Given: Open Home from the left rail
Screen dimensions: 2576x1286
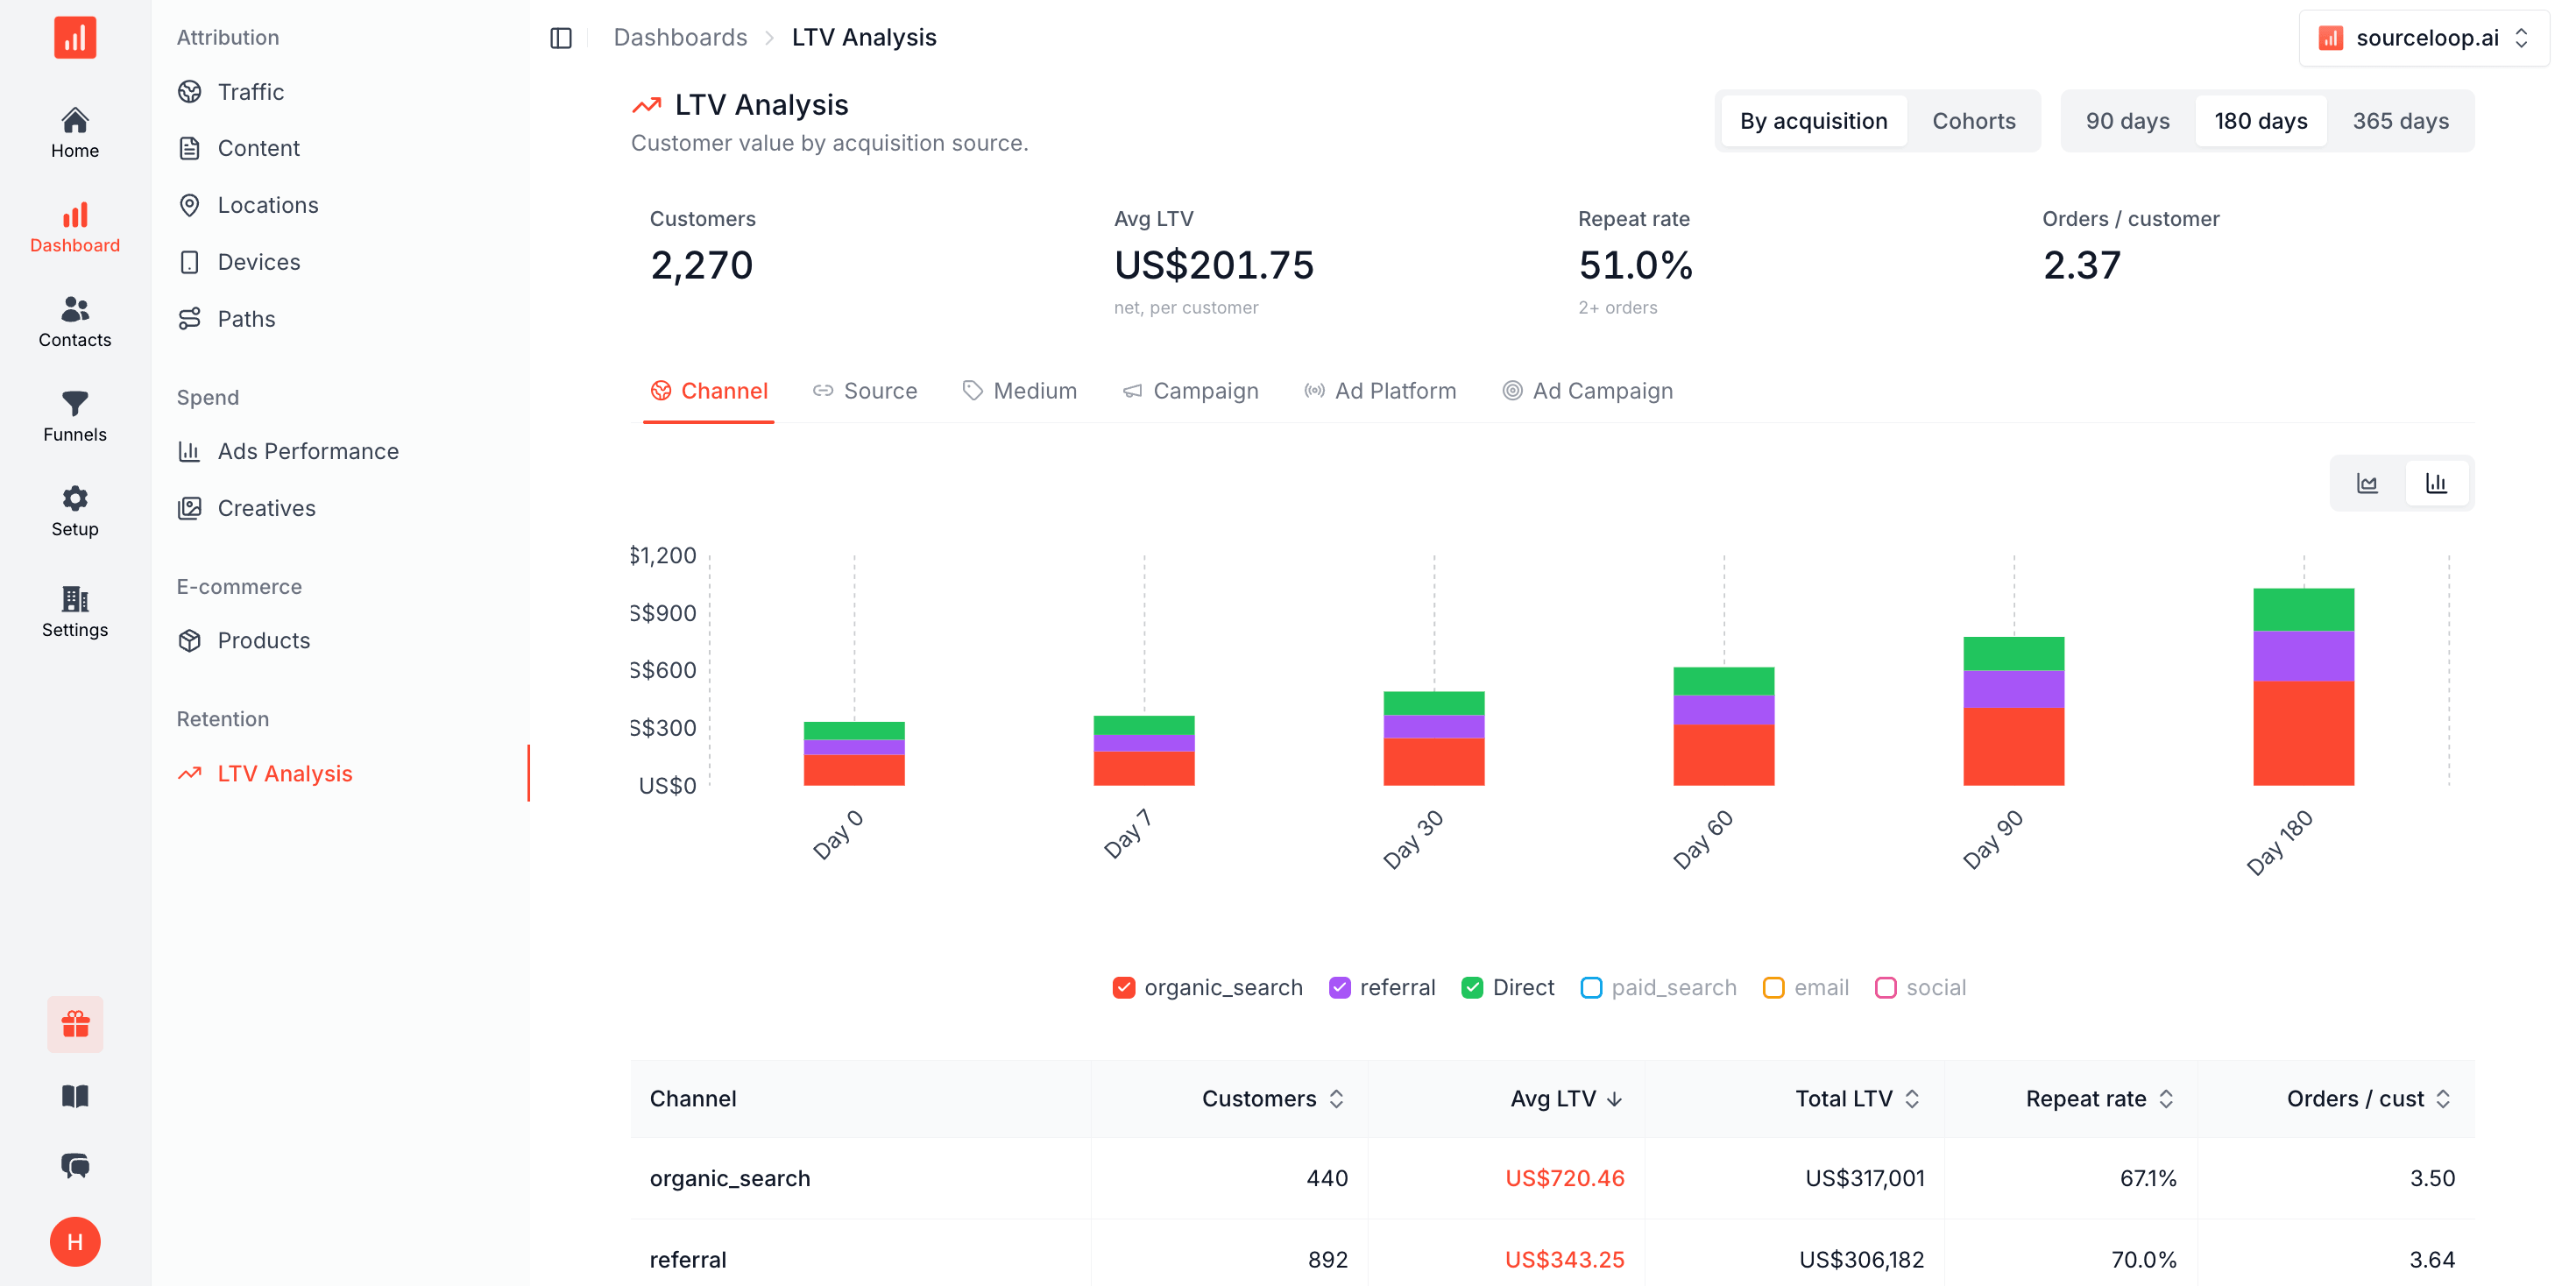Looking at the screenshot, I should [x=75, y=133].
